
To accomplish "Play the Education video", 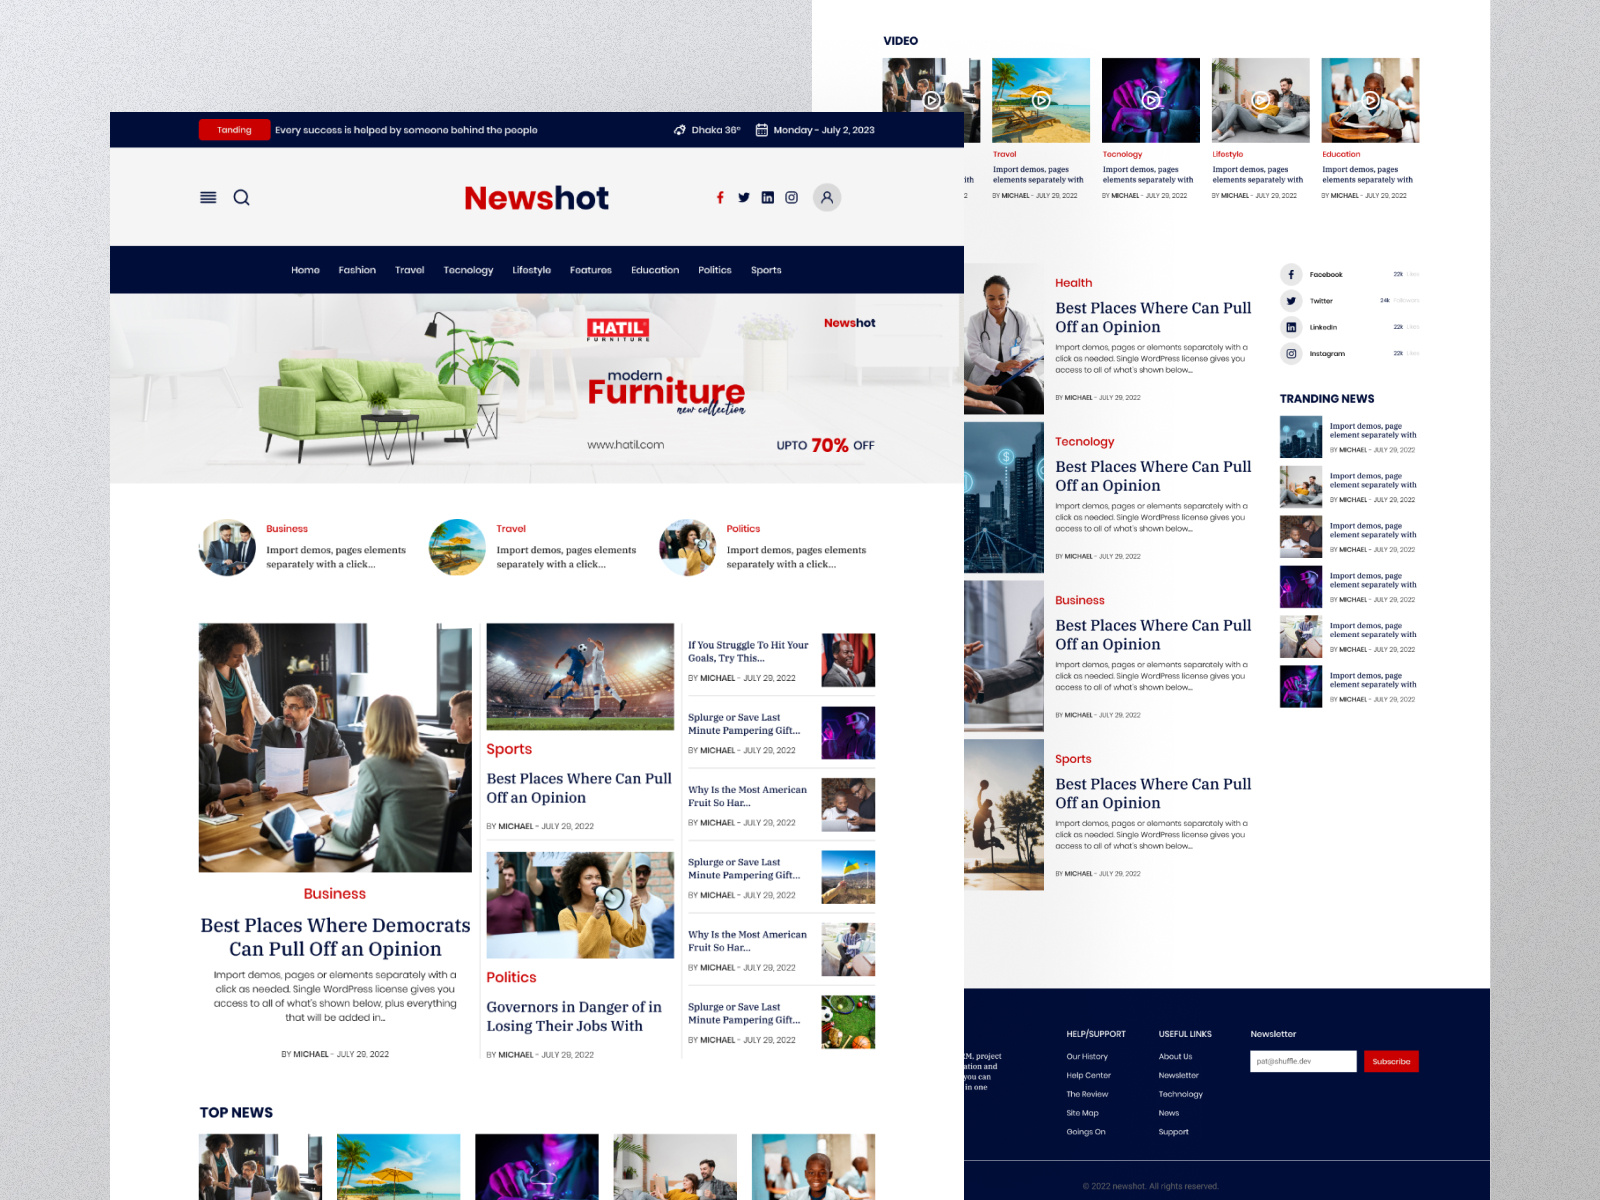I will click(x=1371, y=100).
